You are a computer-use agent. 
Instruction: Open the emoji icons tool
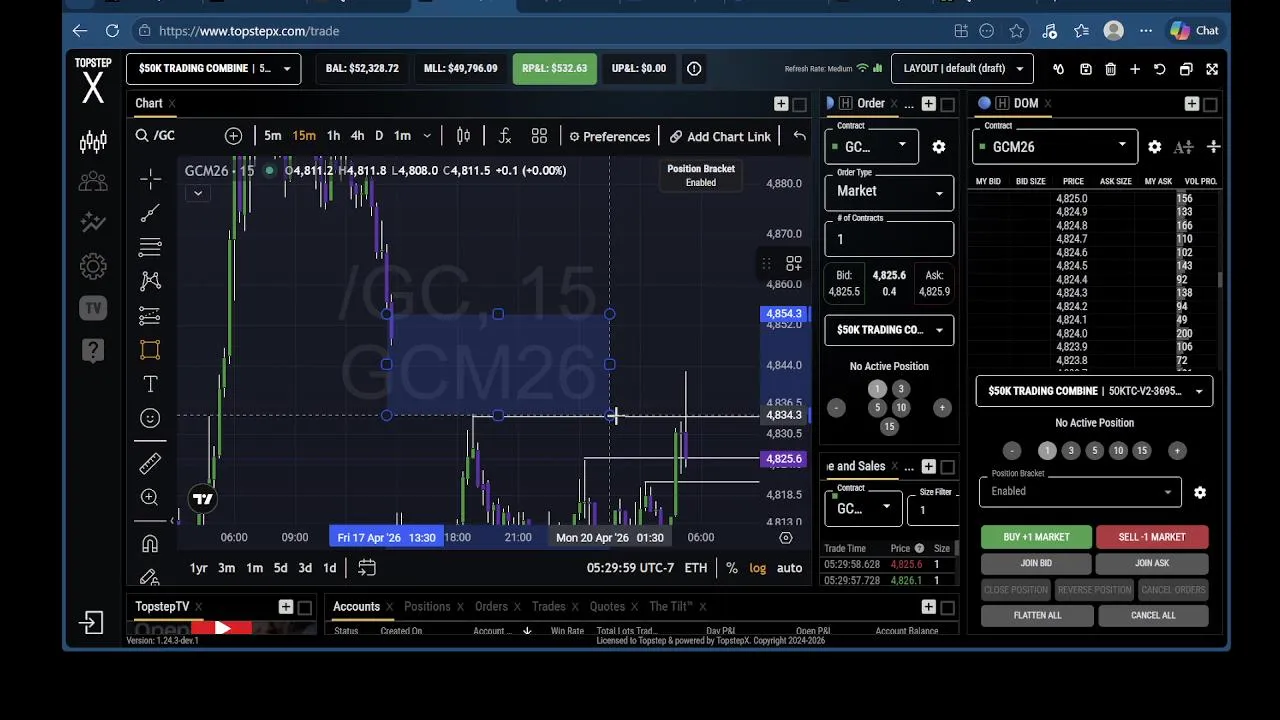(150, 418)
